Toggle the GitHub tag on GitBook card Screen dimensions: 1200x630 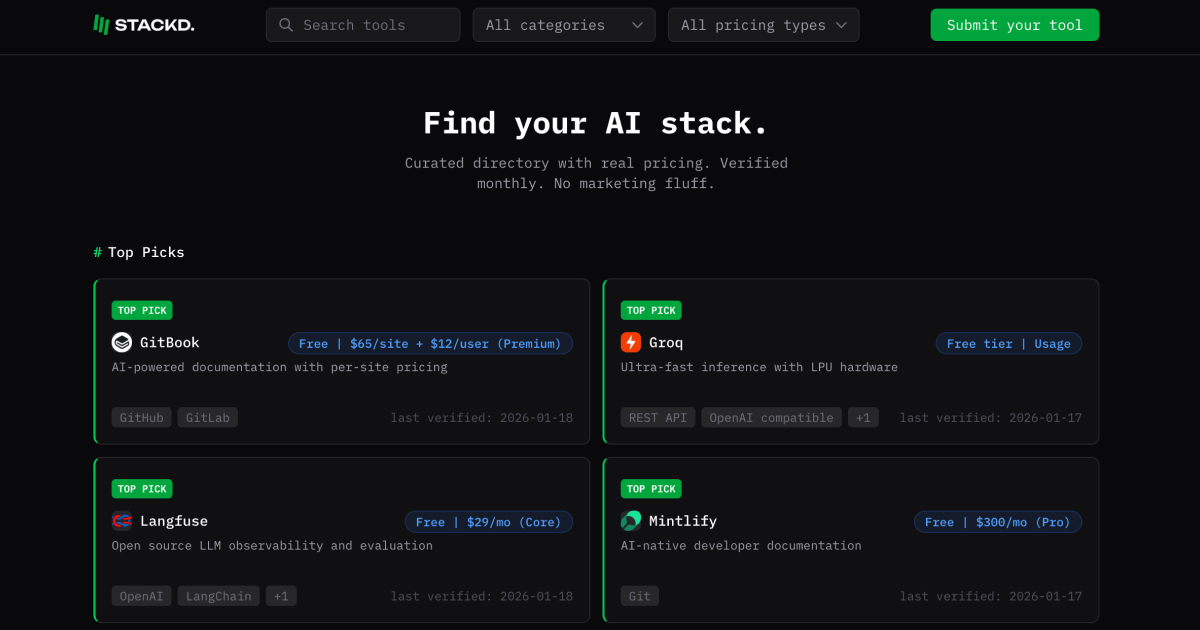click(141, 417)
